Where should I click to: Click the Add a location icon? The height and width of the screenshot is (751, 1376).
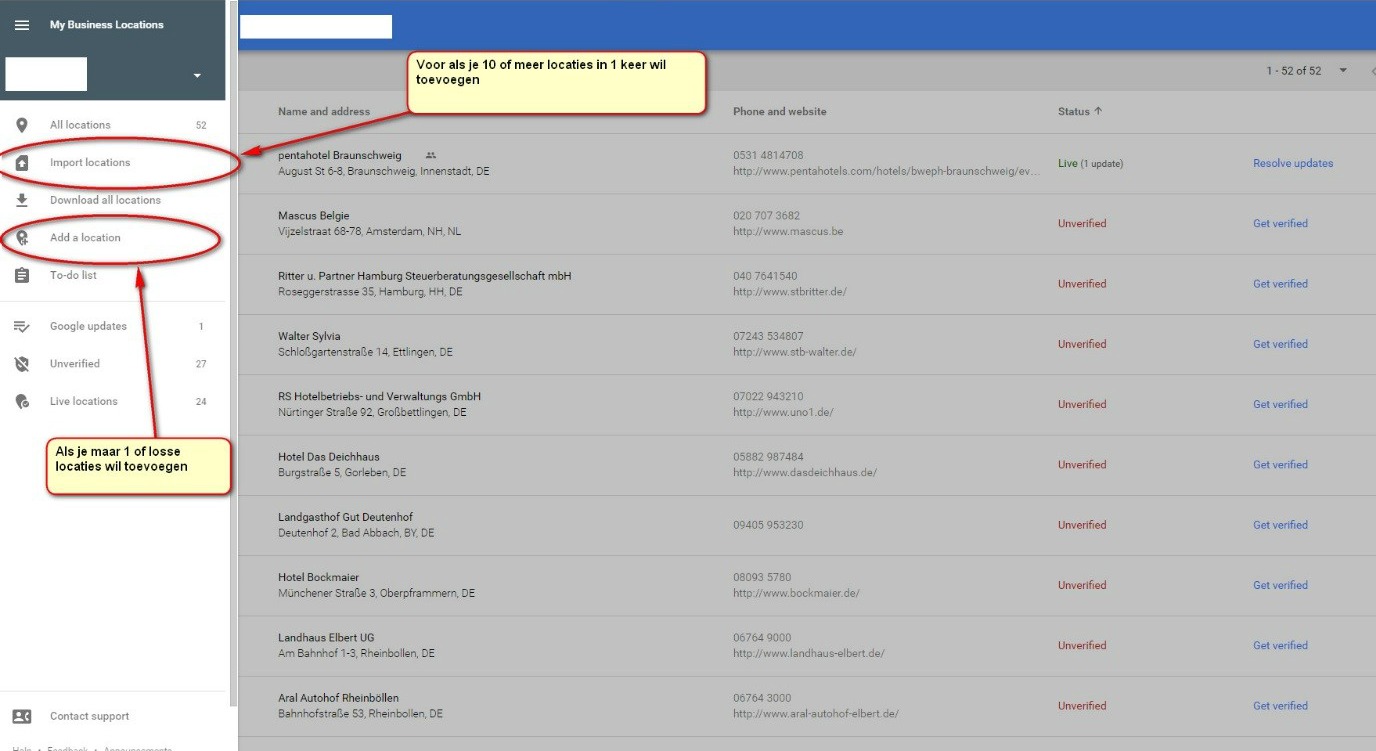click(22, 238)
